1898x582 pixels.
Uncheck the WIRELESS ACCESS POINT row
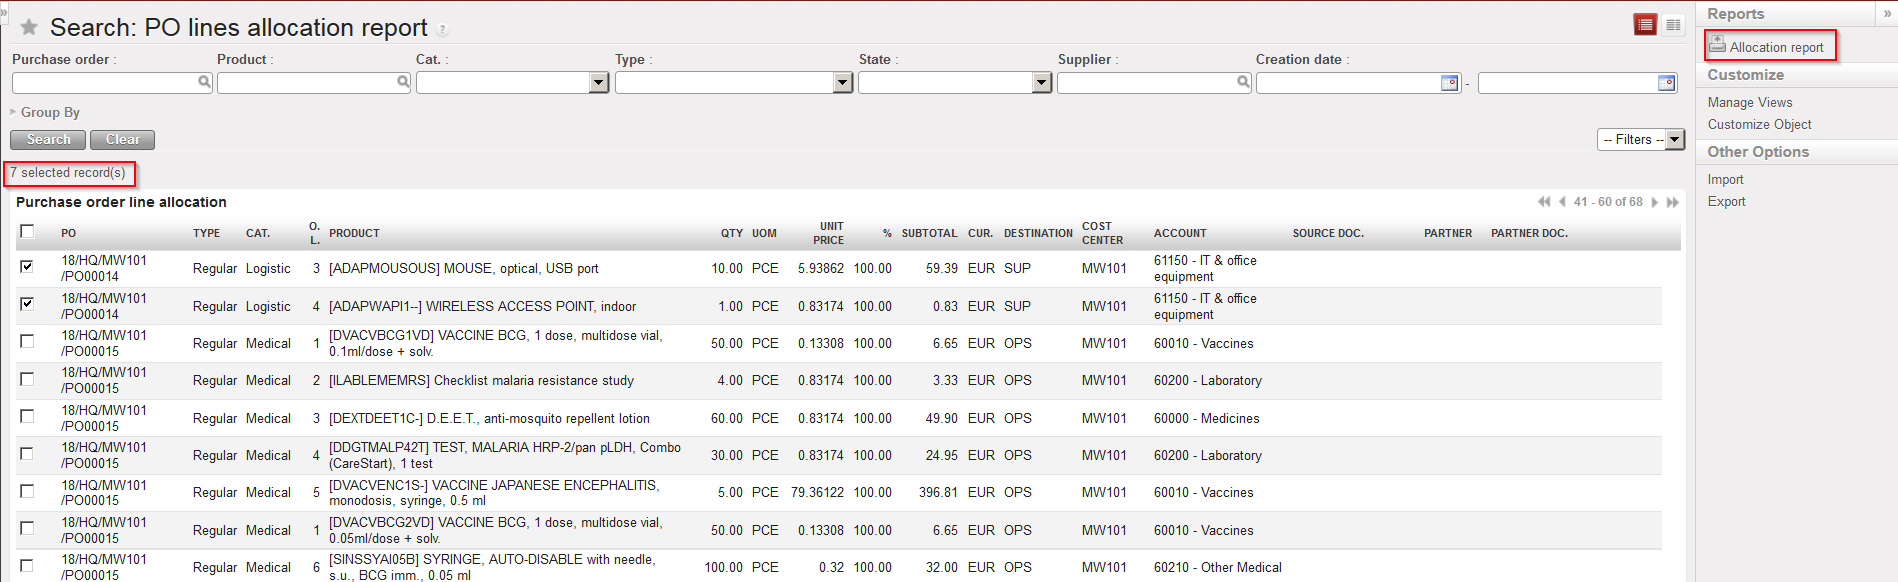[27, 303]
